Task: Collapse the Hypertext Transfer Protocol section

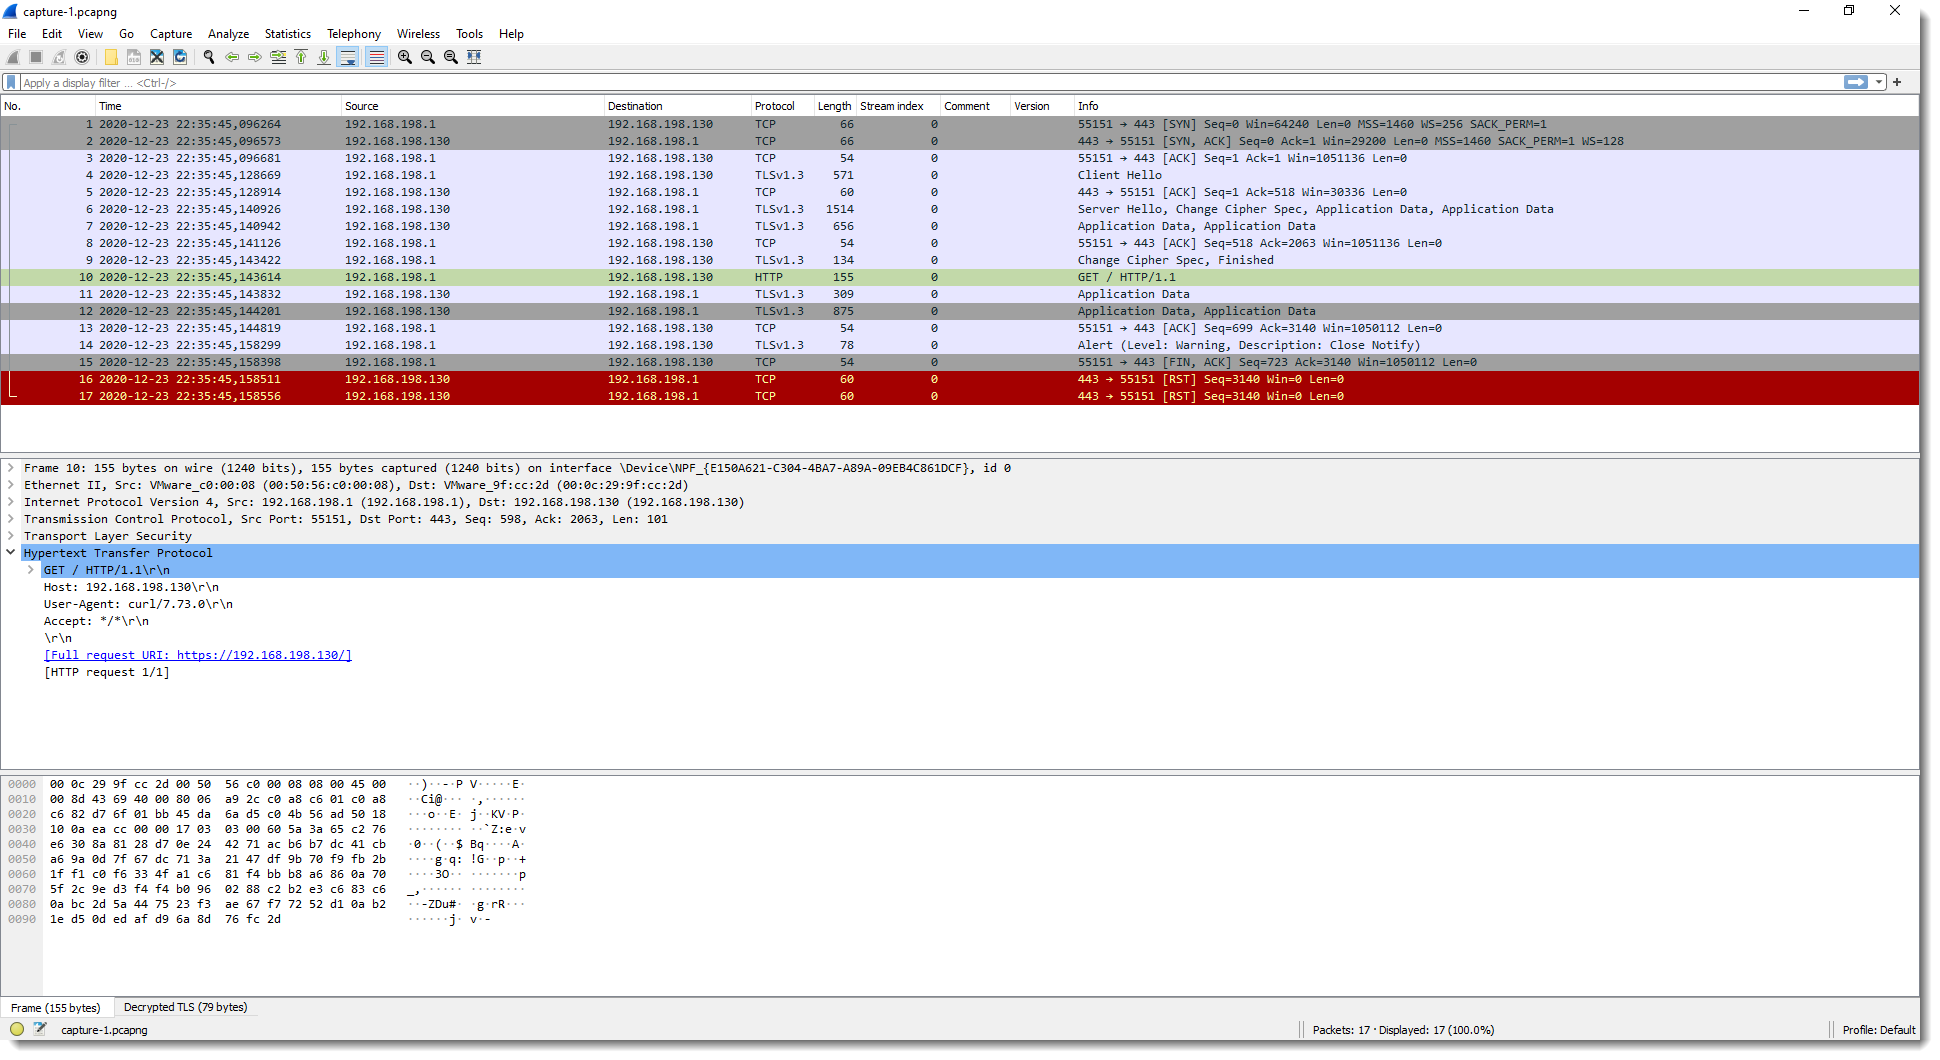Action: click(x=11, y=553)
